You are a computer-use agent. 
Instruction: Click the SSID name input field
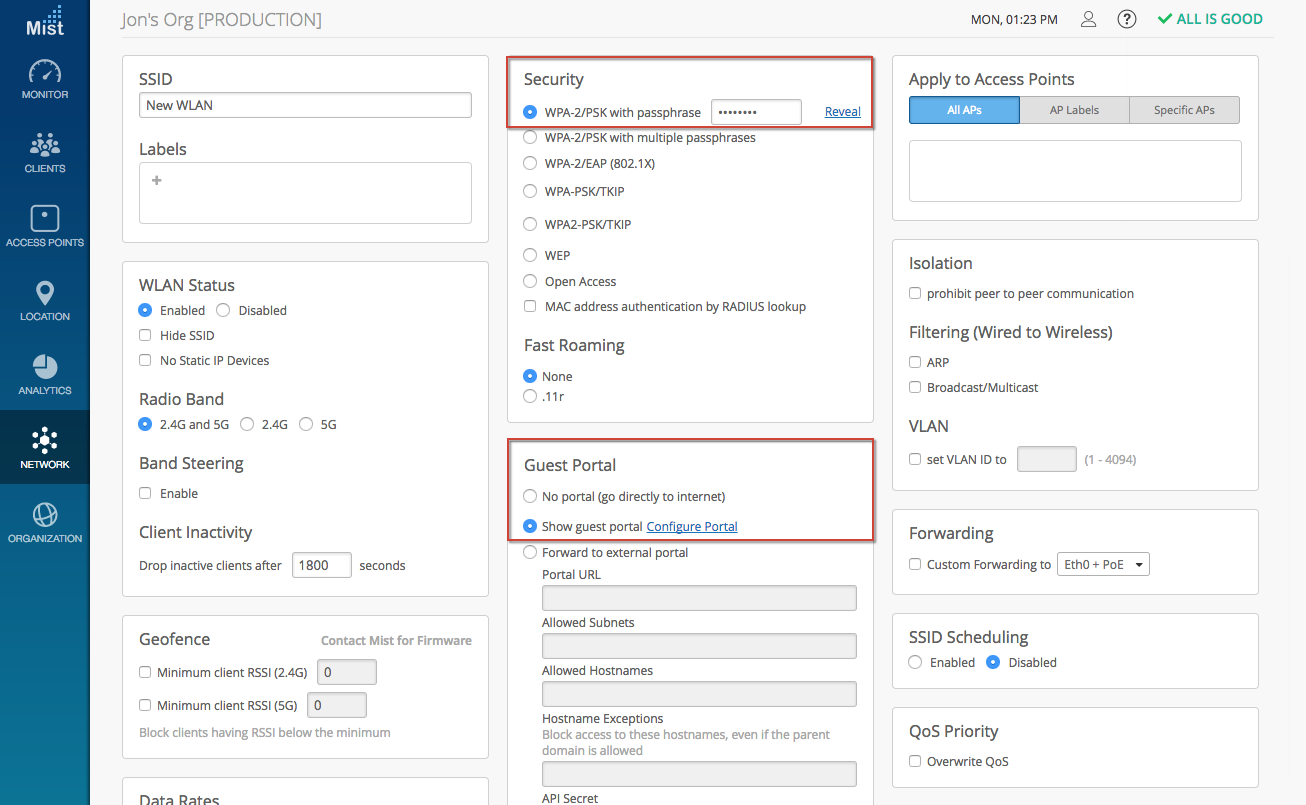point(305,105)
